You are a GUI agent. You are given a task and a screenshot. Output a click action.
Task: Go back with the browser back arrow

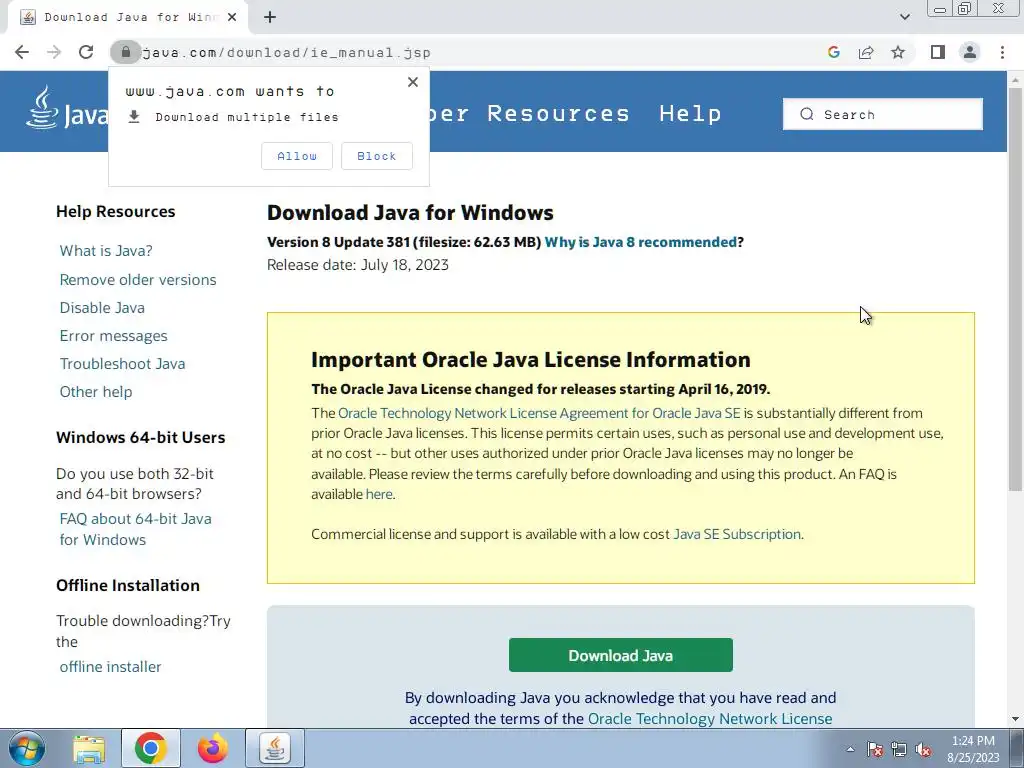(22, 52)
